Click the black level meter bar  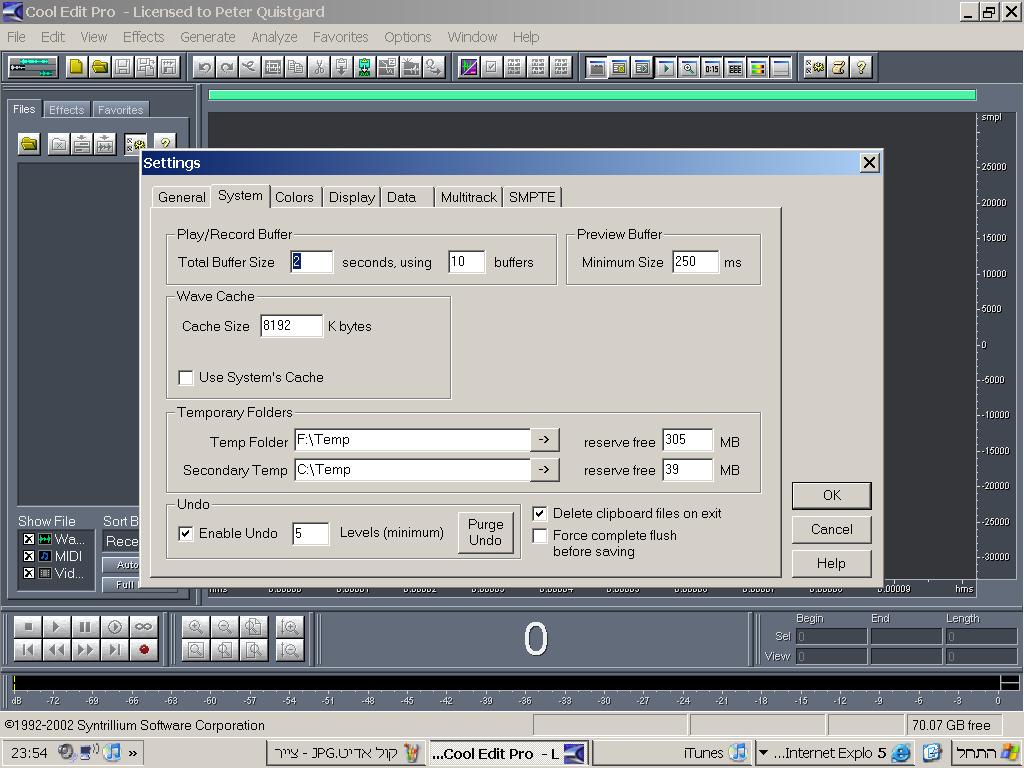click(x=506, y=682)
